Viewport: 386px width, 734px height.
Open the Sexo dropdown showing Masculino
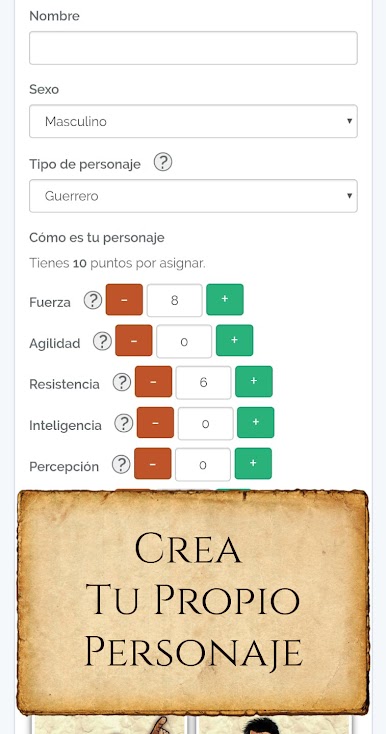point(193,121)
